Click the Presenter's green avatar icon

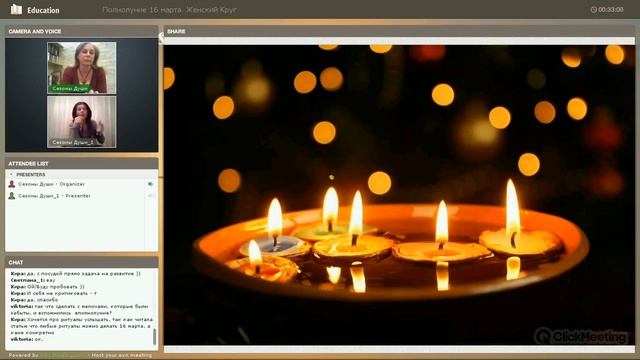coord(12,196)
